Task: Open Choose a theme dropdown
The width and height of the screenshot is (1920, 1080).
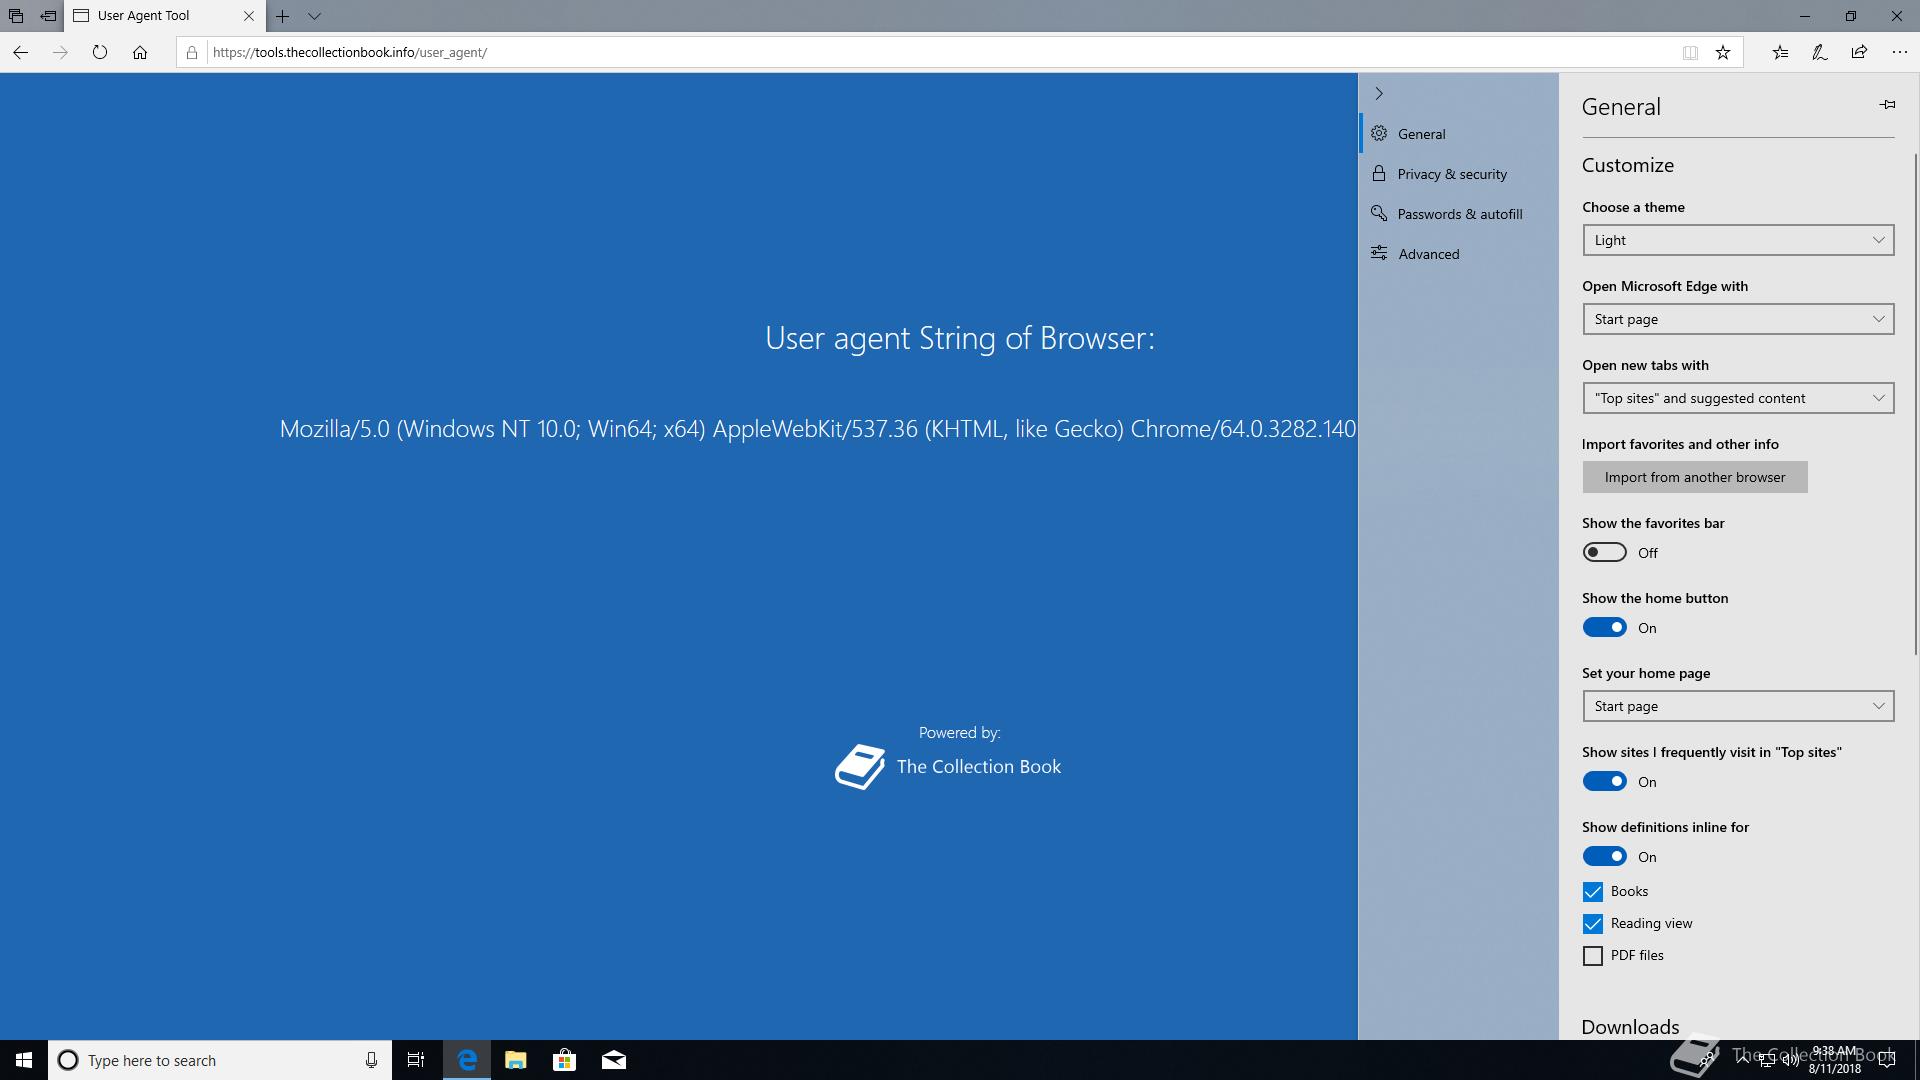Action: pyautogui.click(x=1738, y=240)
